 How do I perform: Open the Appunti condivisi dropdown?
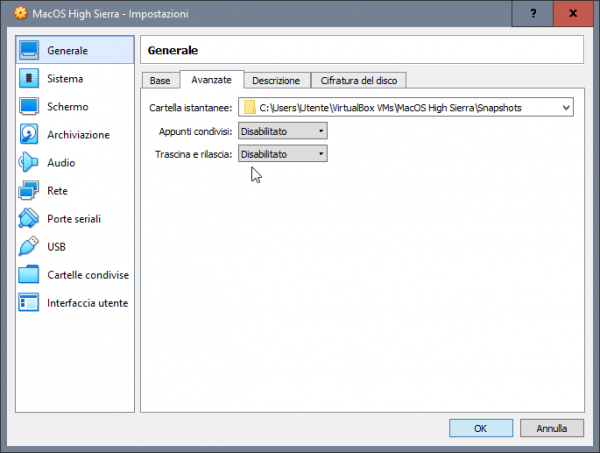tap(283, 131)
